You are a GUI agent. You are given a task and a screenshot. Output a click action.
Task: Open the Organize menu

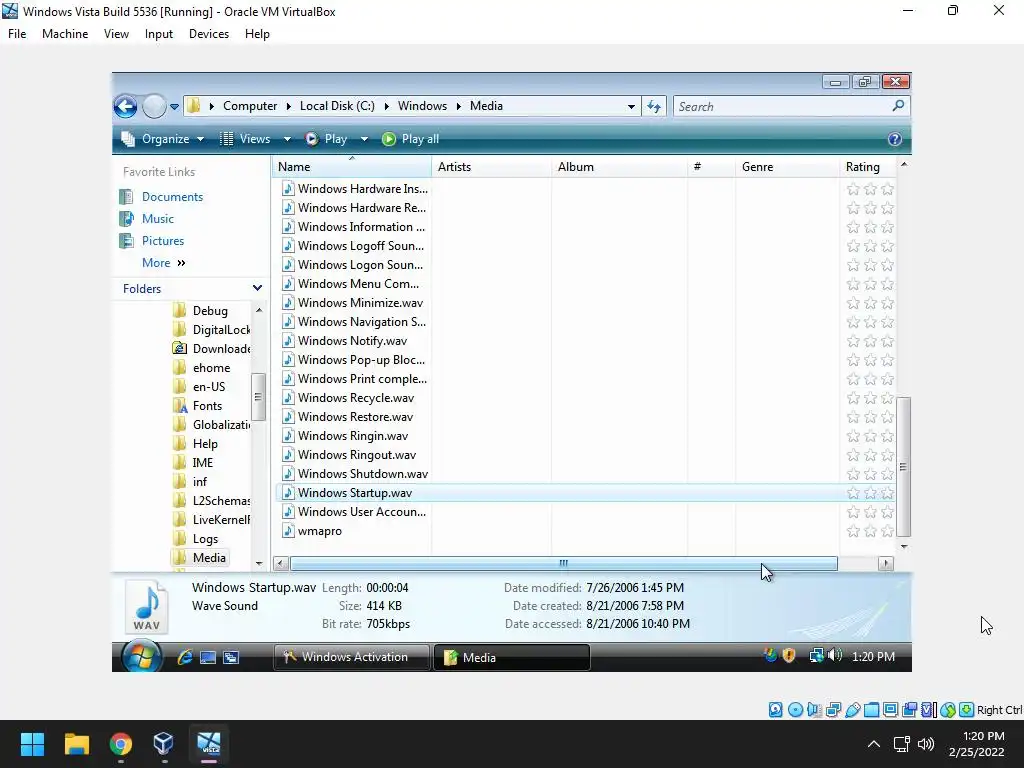[x=163, y=139]
